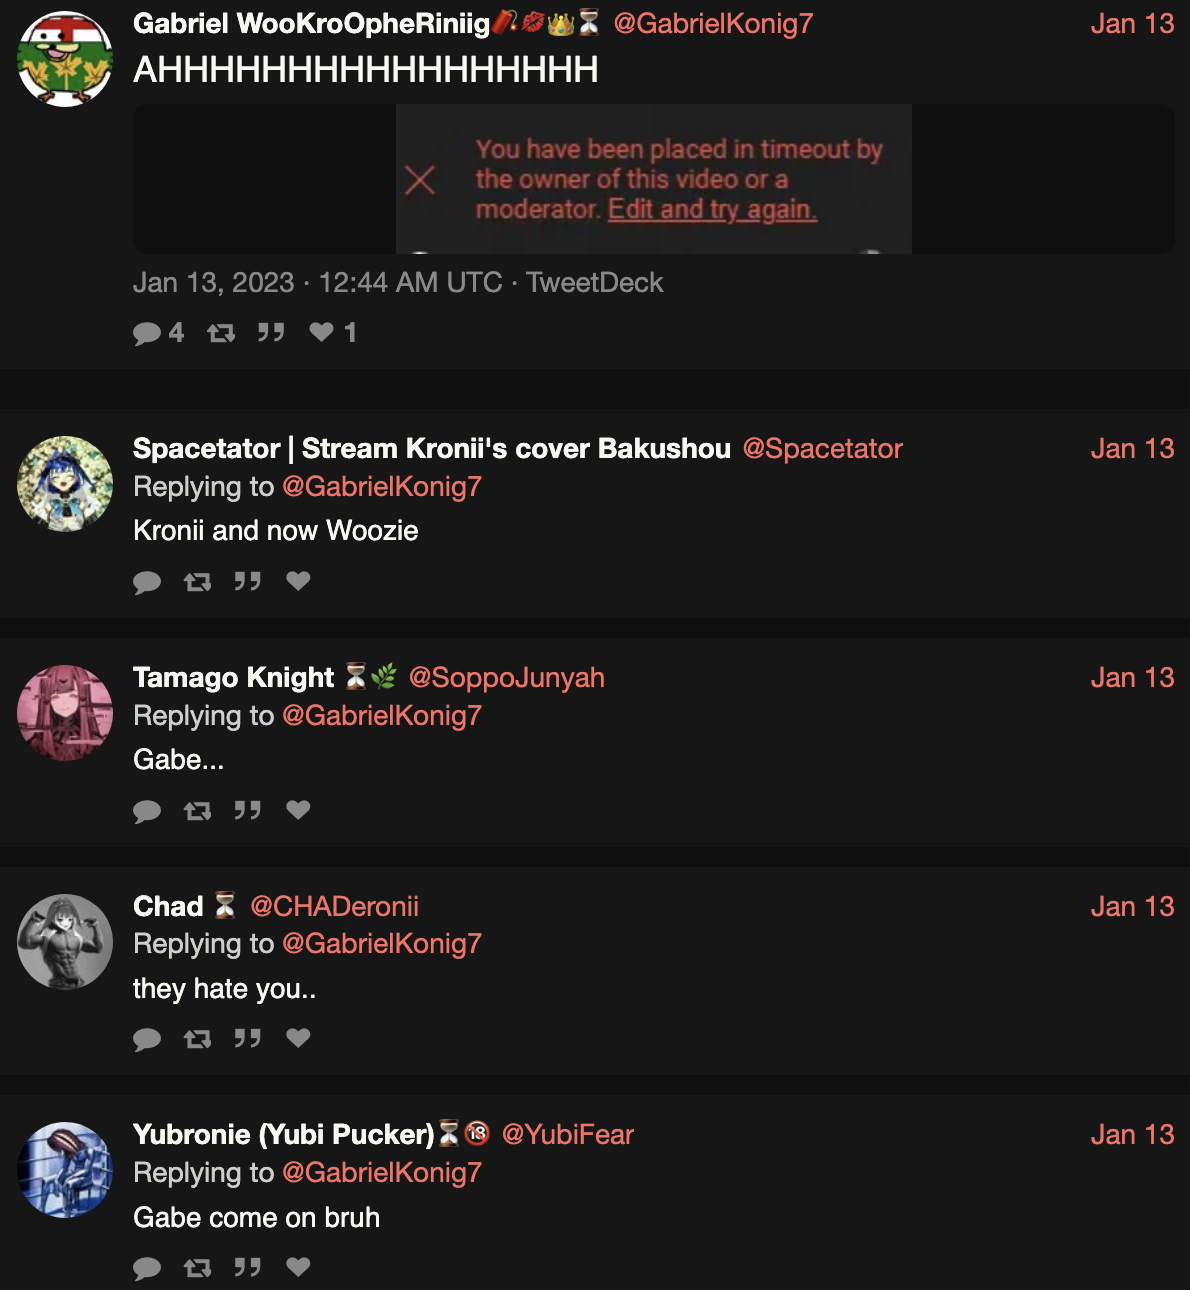Click the heart on Chad's reply
Screen dimensions: 1190x1290
click(x=298, y=1038)
